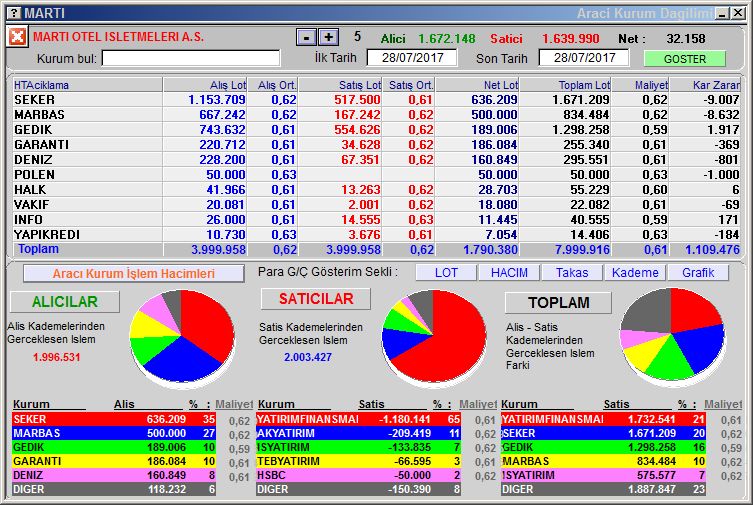Click the 2.003.427 sell-side volume value
753x505 pixels.
tap(307, 357)
